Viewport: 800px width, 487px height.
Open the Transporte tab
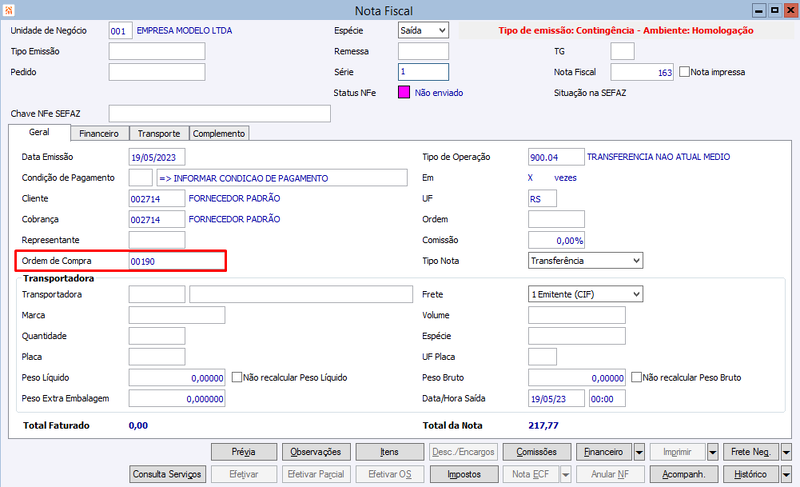[x=159, y=134]
